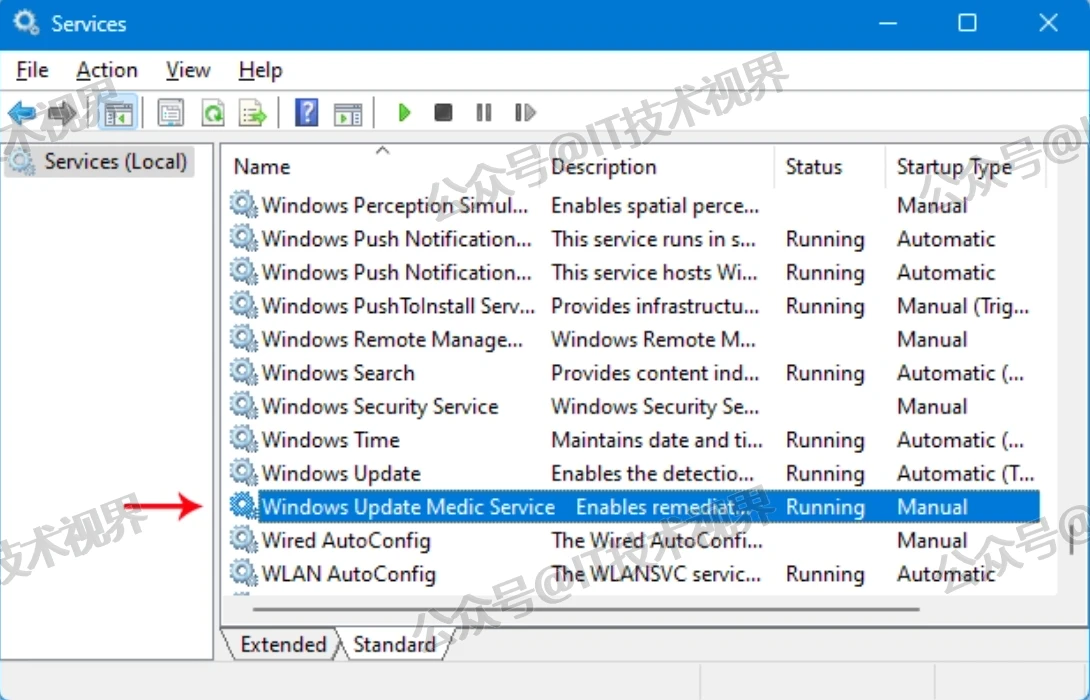Click the Forward arrow toolbar icon
1090x700 pixels.
pyautogui.click(x=62, y=113)
